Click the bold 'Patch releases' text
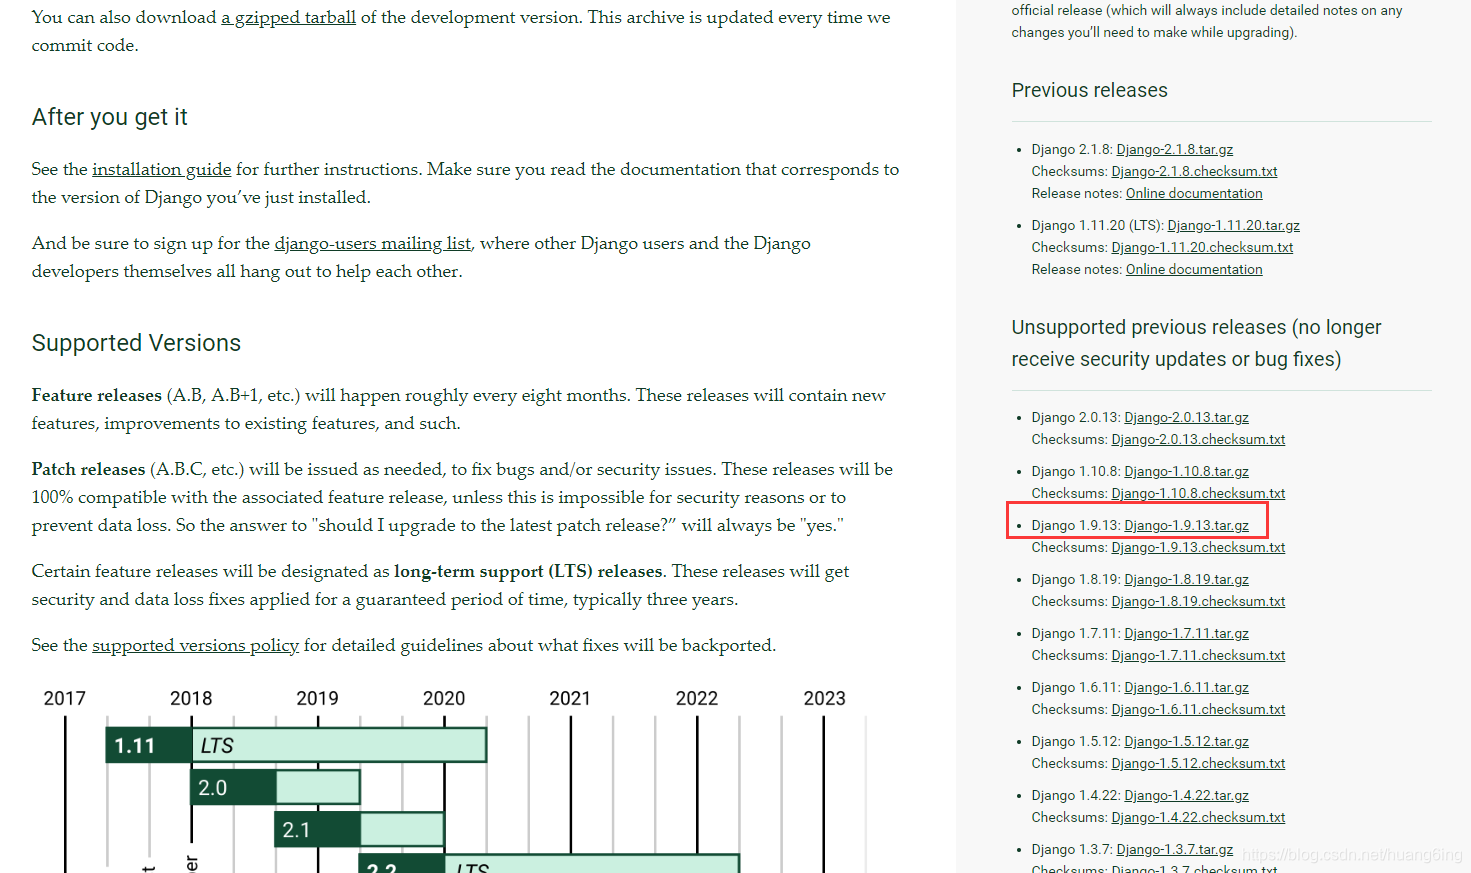This screenshot has width=1471, height=873. tap(88, 470)
